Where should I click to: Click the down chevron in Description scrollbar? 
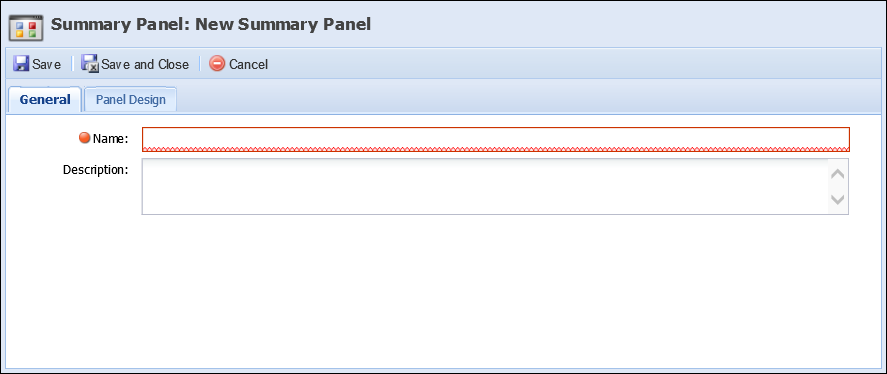[837, 199]
